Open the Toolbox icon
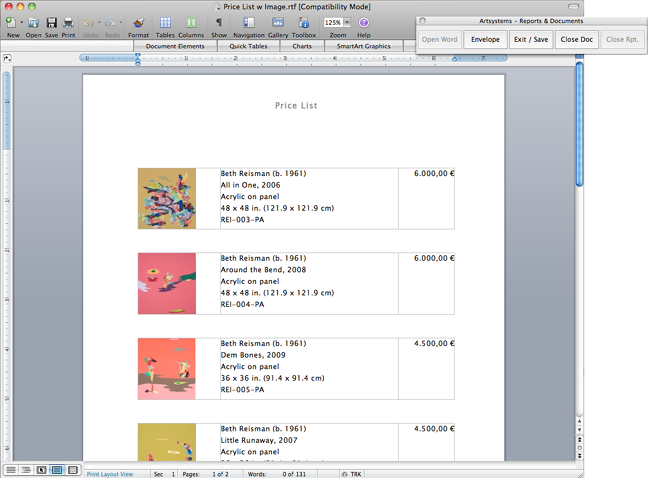The image size is (648, 478). (x=303, y=22)
